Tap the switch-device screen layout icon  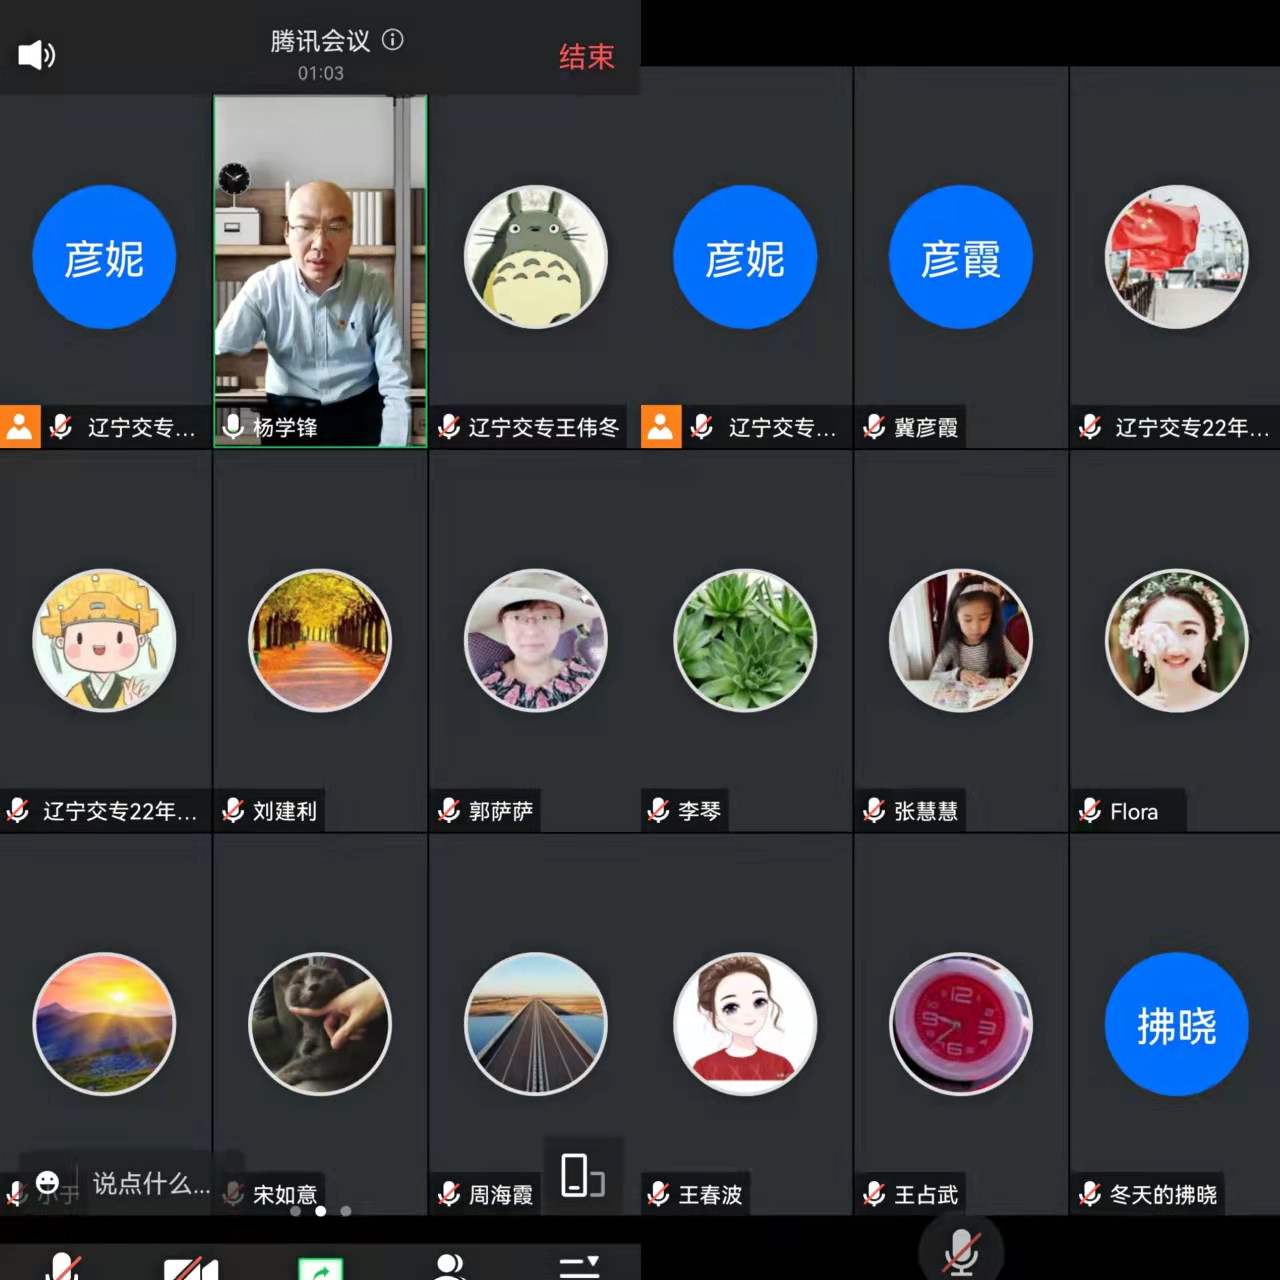click(x=582, y=1175)
